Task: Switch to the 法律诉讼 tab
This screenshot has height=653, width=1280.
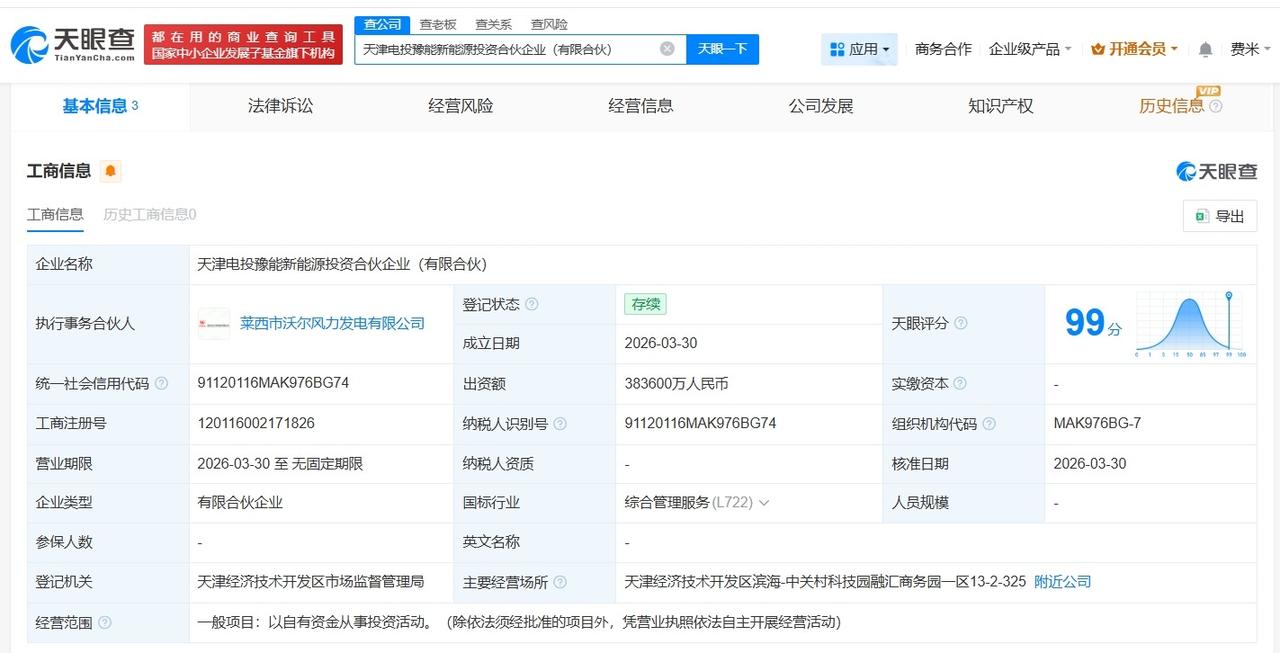Action: (279, 106)
